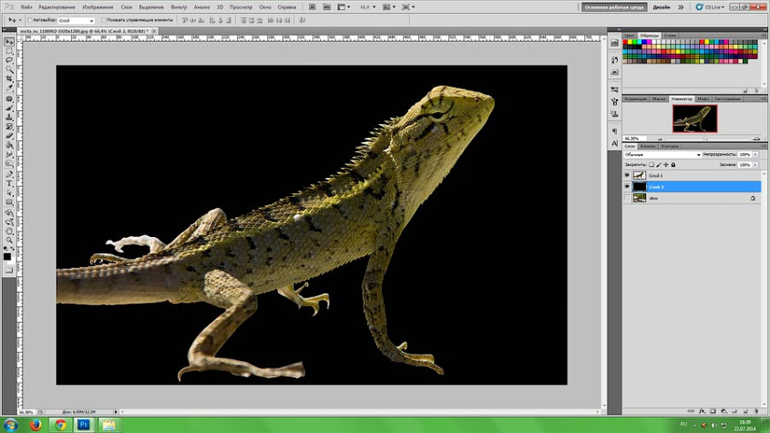Toggle the Автовыбор checkbox in options bar
The height and width of the screenshot is (433, 770).
click(x=30, y=20)
